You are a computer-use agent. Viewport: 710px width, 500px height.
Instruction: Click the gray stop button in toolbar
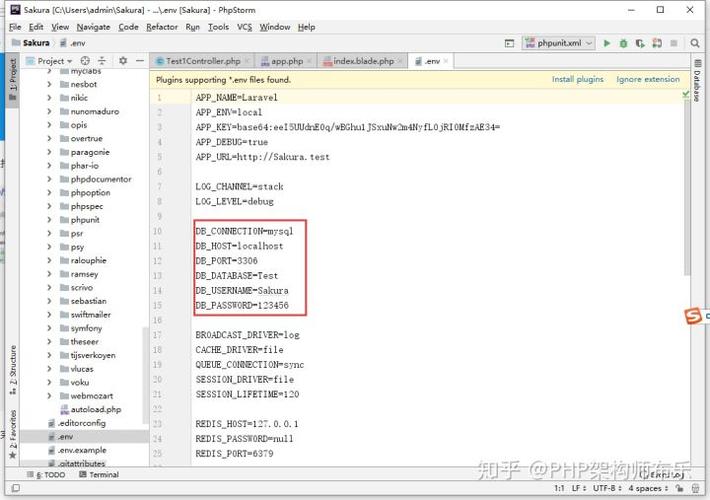pos(674,43)
